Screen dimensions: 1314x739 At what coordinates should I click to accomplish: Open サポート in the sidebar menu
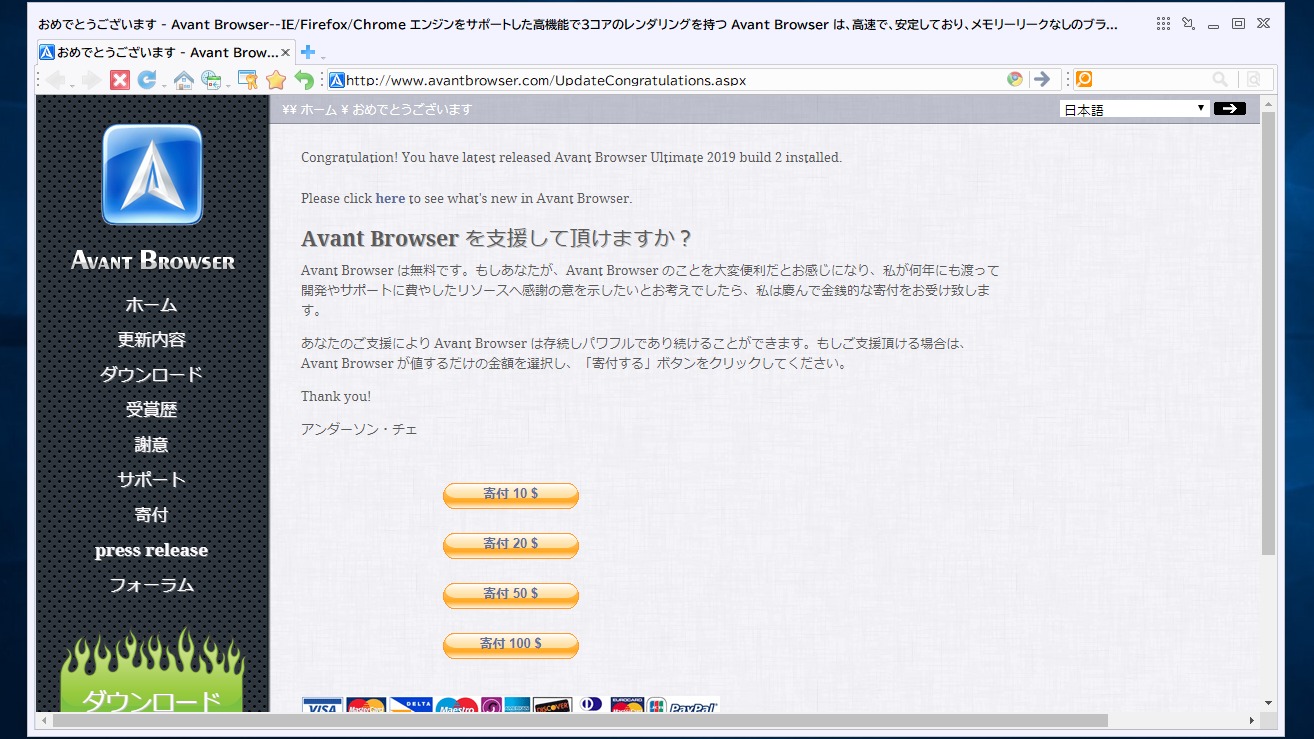(x=151, y=480)
